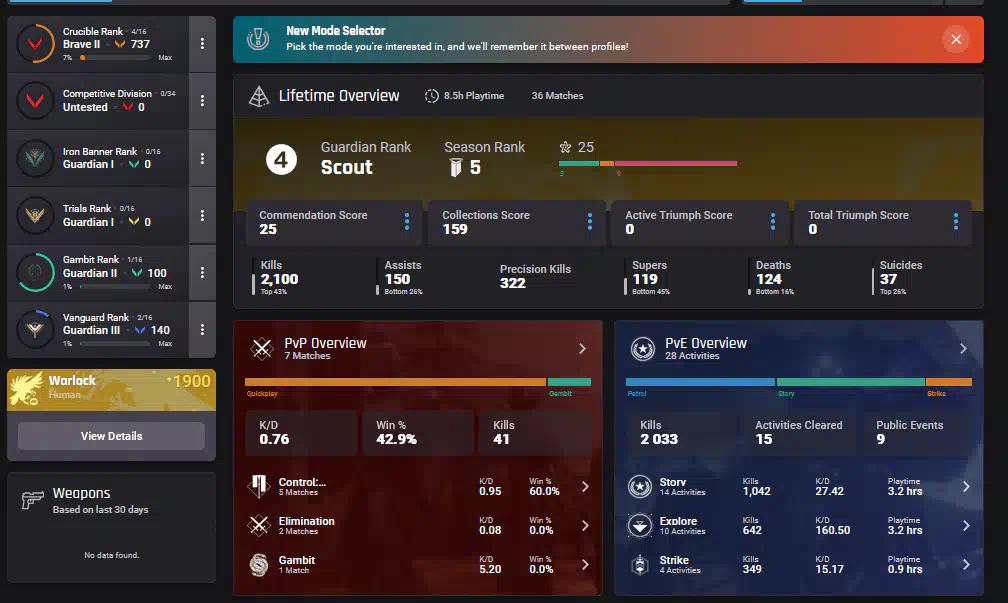Click the Assists stat value 150
The image size is (1008, 603).
pyautogui.click(x=397, y=279)
